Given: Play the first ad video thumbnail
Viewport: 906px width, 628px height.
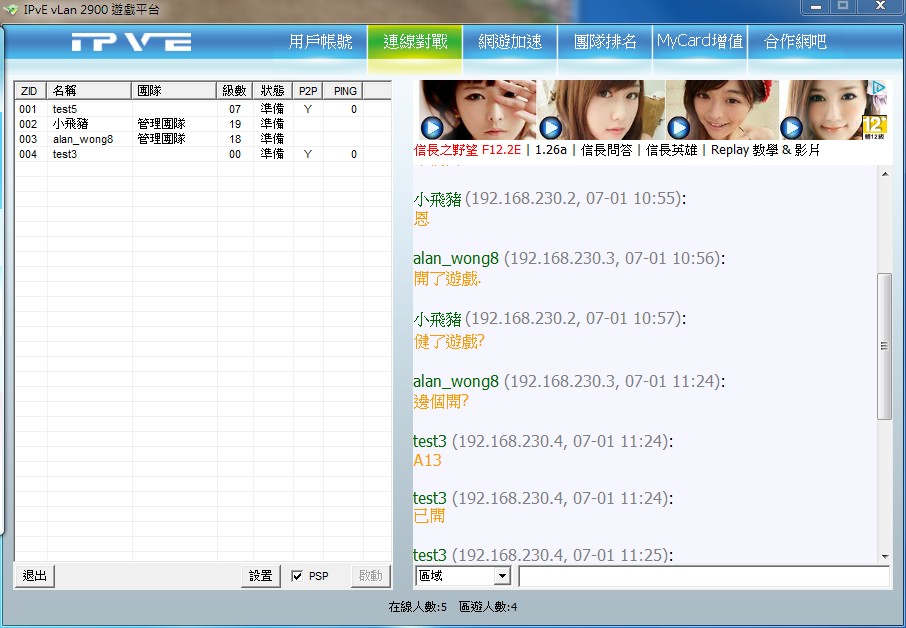Looking at the screenshot, I should coord(431,128).
